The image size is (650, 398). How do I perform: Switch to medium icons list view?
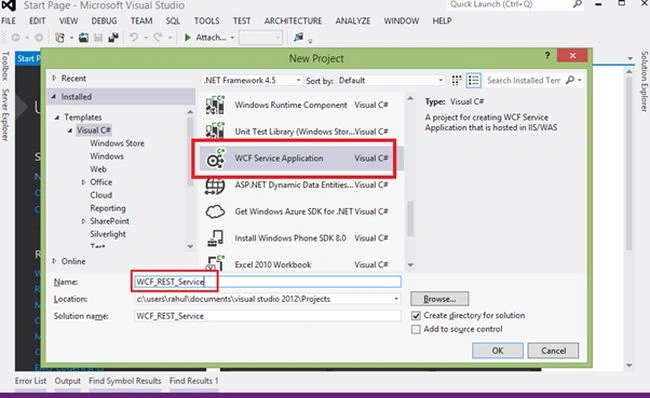(473, 80)
